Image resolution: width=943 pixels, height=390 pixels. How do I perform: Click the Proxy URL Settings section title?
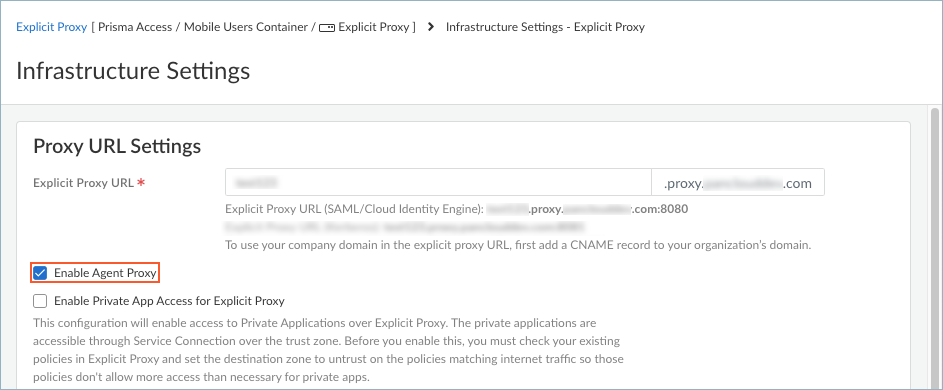(x=117, y=146)
